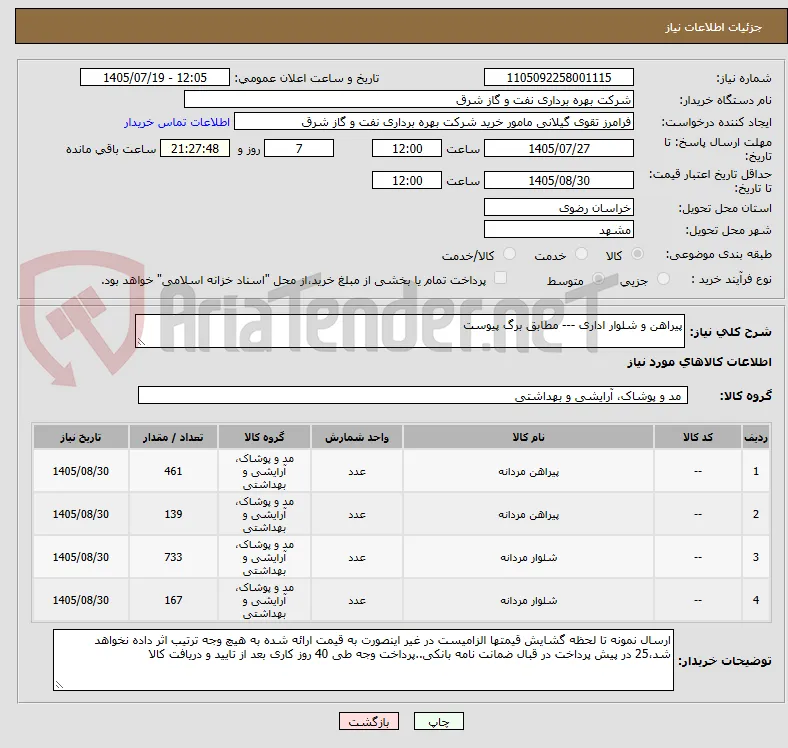
Task: Click پیراهن مردانه in row 1
Action: pyautogui.click(x=528, y=472)
